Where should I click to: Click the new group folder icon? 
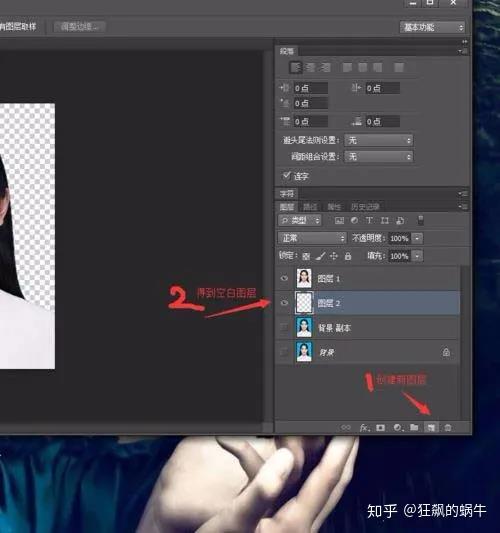[x=414, y=427]
